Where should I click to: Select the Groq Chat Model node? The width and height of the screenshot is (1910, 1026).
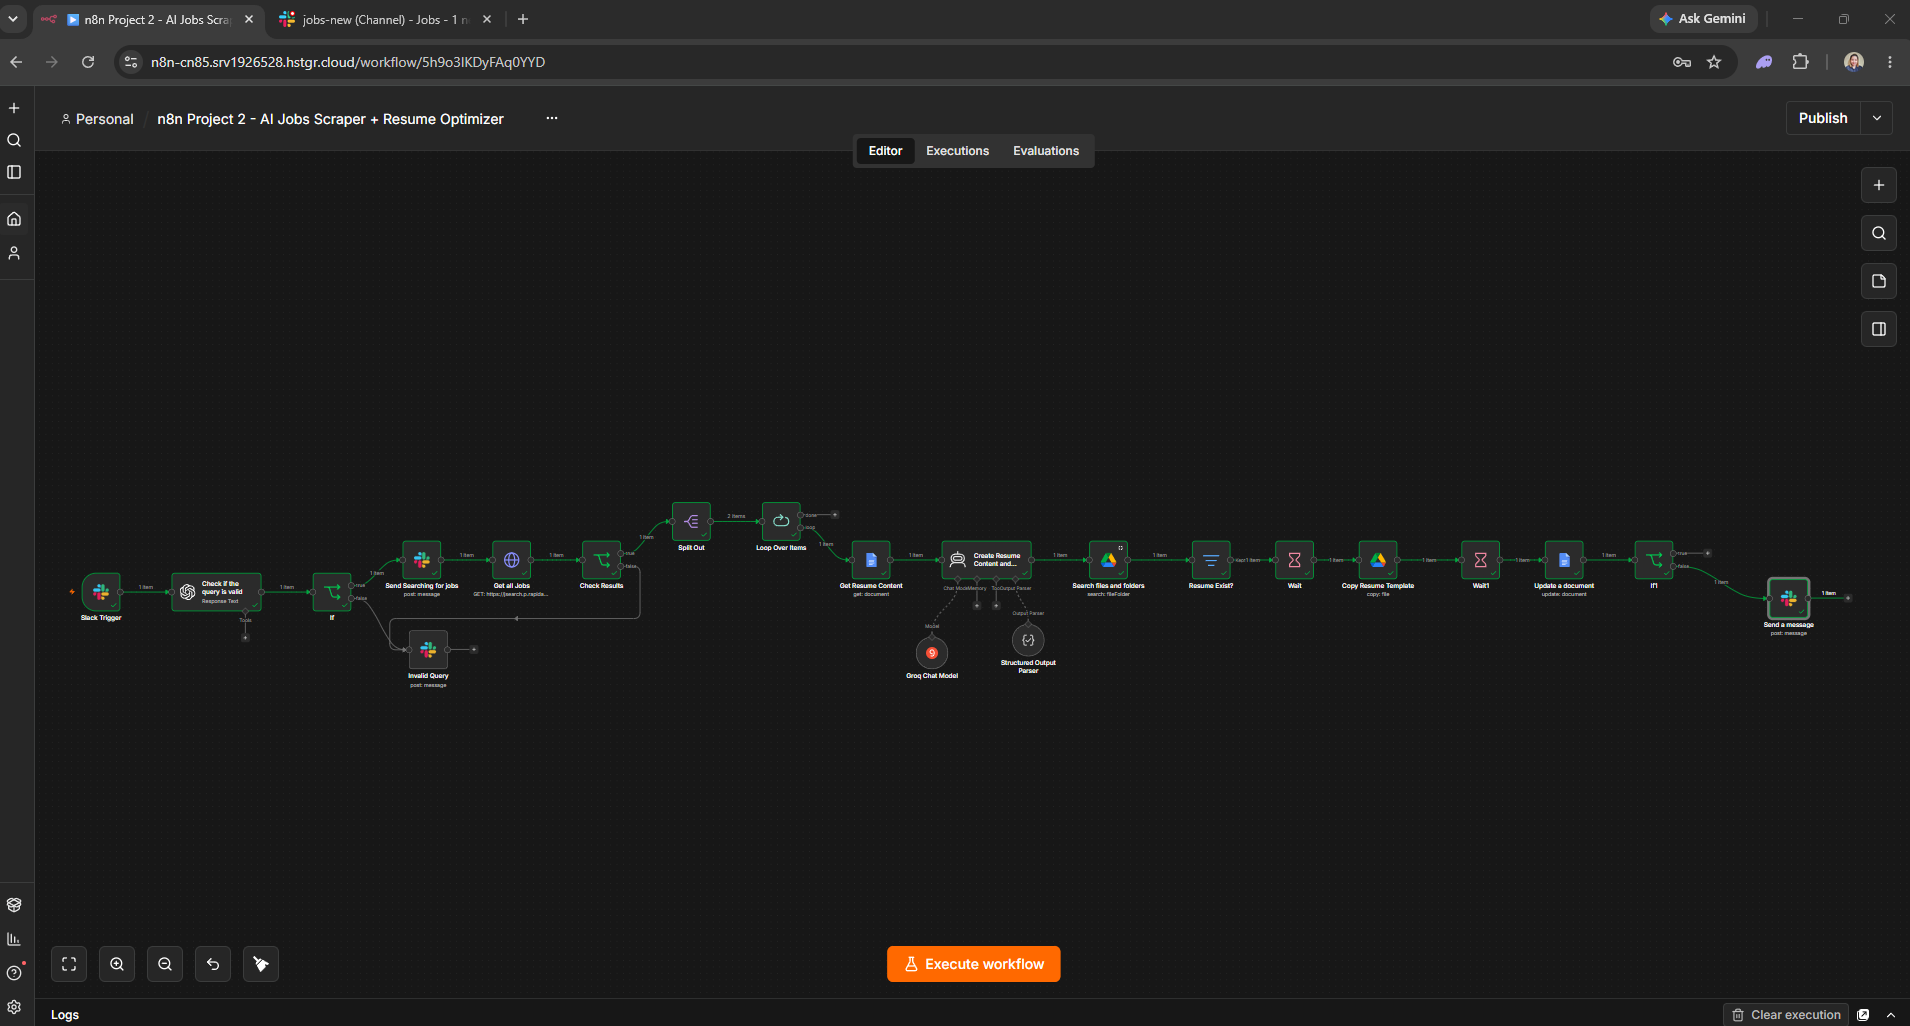[932, 653]
